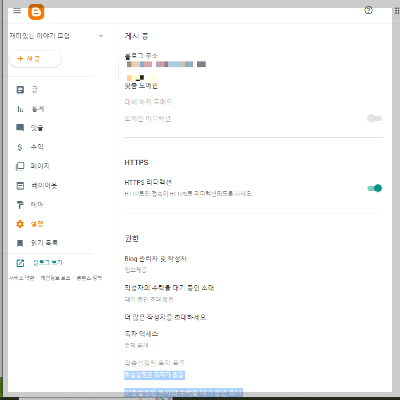This screenshot has height=400, width=400.
Task: Click the '게시 중' publishing section heading
Action: tap(136, 36)
